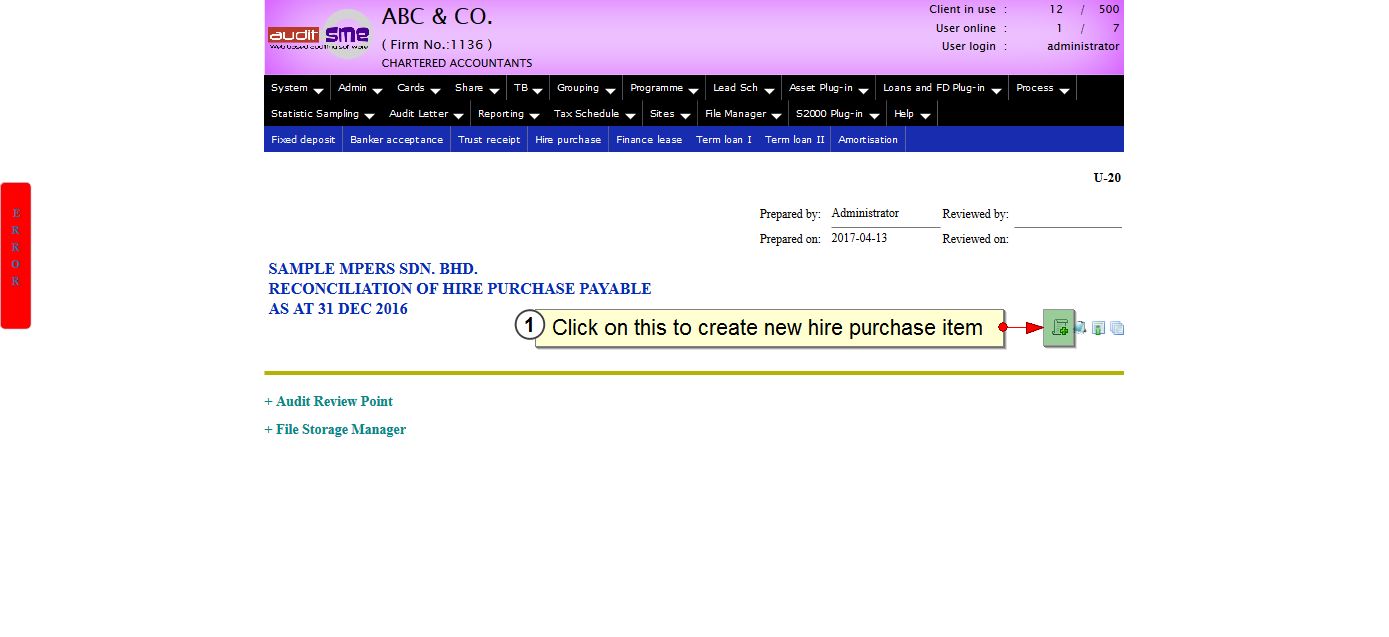Click the magnifier search icon beside add icon
The width and height of the screenshot is (1389, 637).
coord(1080,328)
